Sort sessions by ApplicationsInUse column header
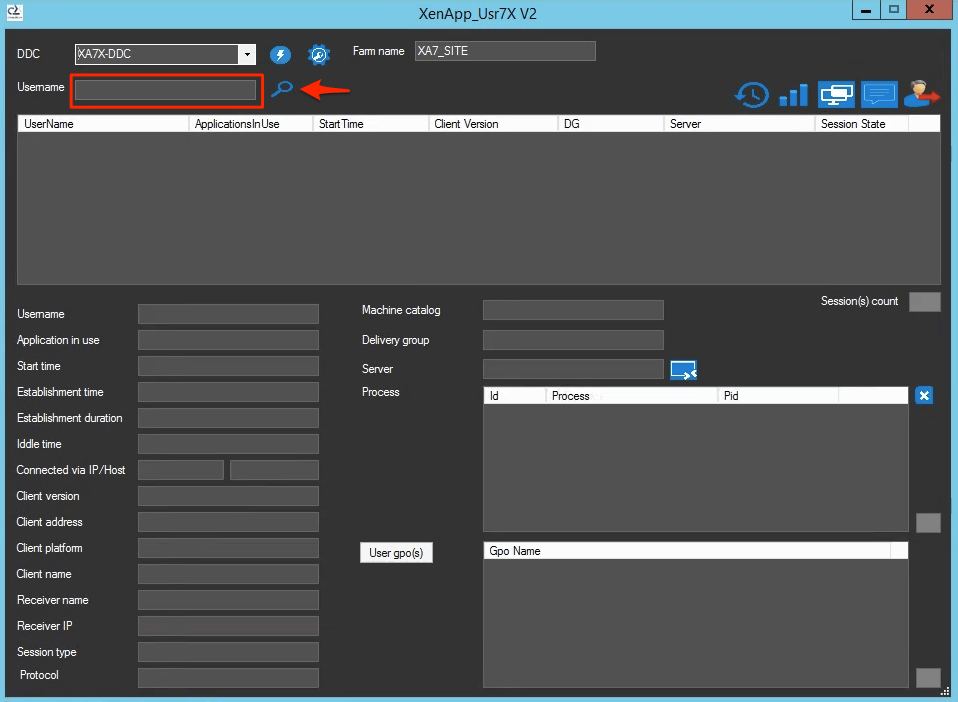 coord(250,124)
